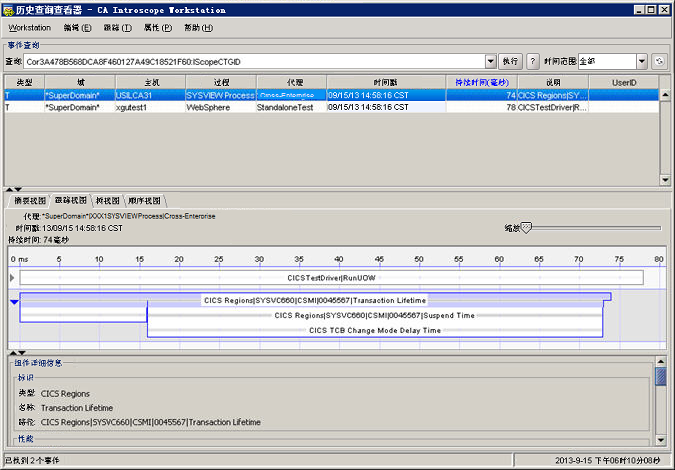675x470 pixels.
Task: Switch to the 摘要视图 tab
Action: pos(27,200)
